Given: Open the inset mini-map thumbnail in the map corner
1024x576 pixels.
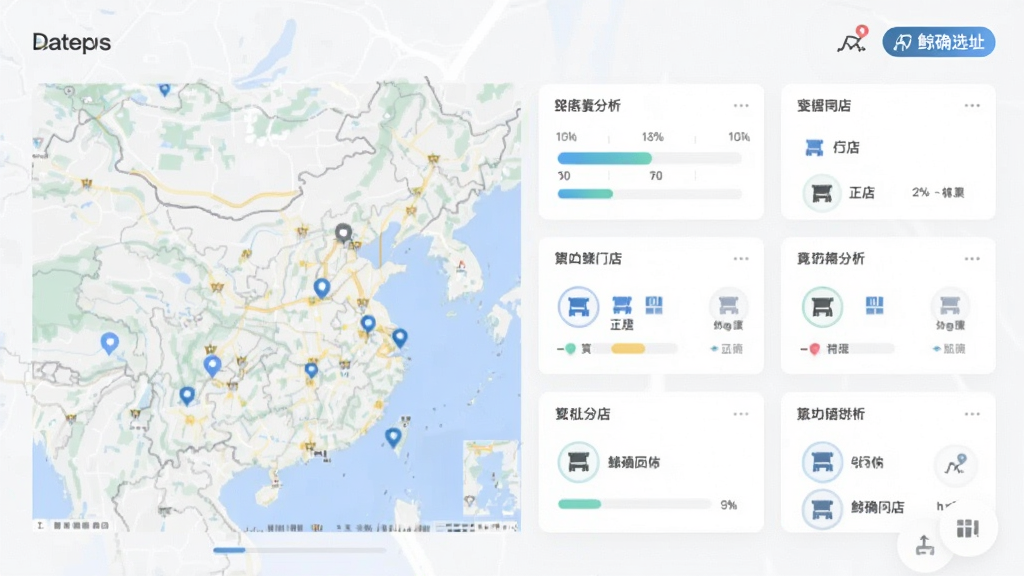Looking at the screenshot, I should click(490, 477).
